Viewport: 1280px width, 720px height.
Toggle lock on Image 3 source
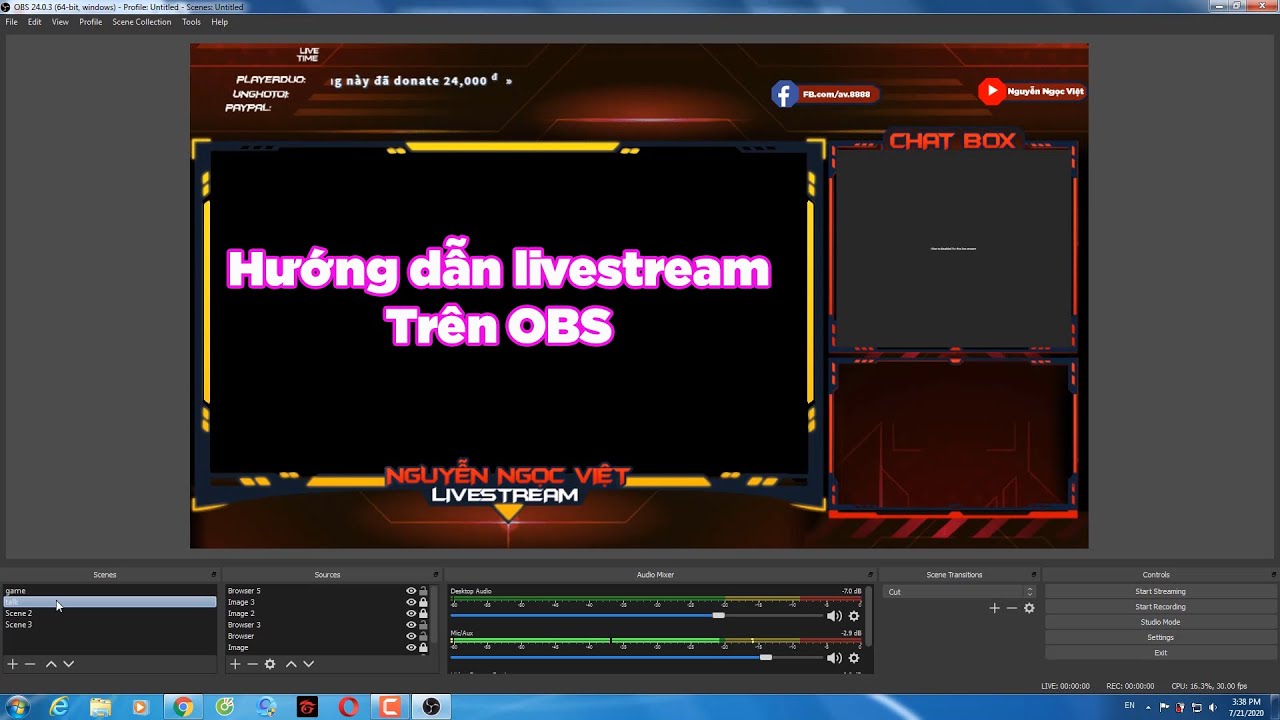point(424,602)
